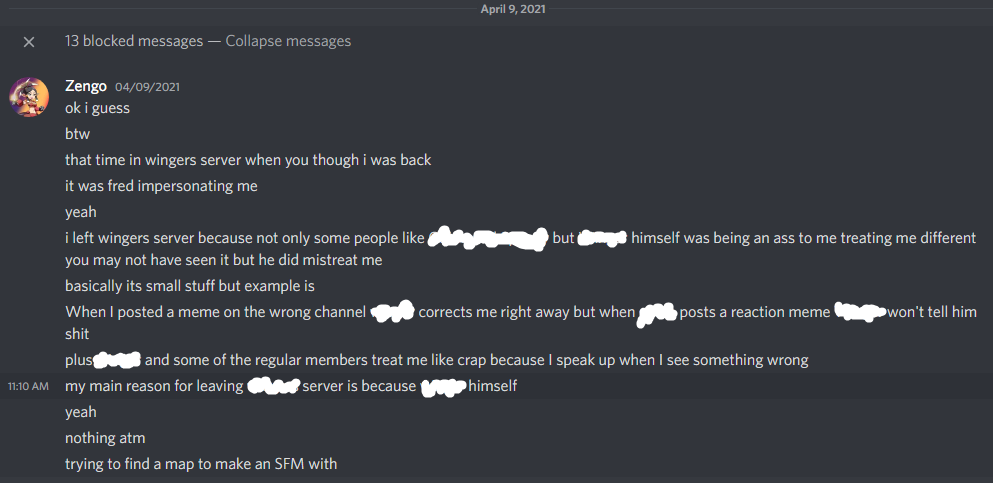Click the X icon beside blocked messages
This screenshot has height=483, width=993.
28,42
